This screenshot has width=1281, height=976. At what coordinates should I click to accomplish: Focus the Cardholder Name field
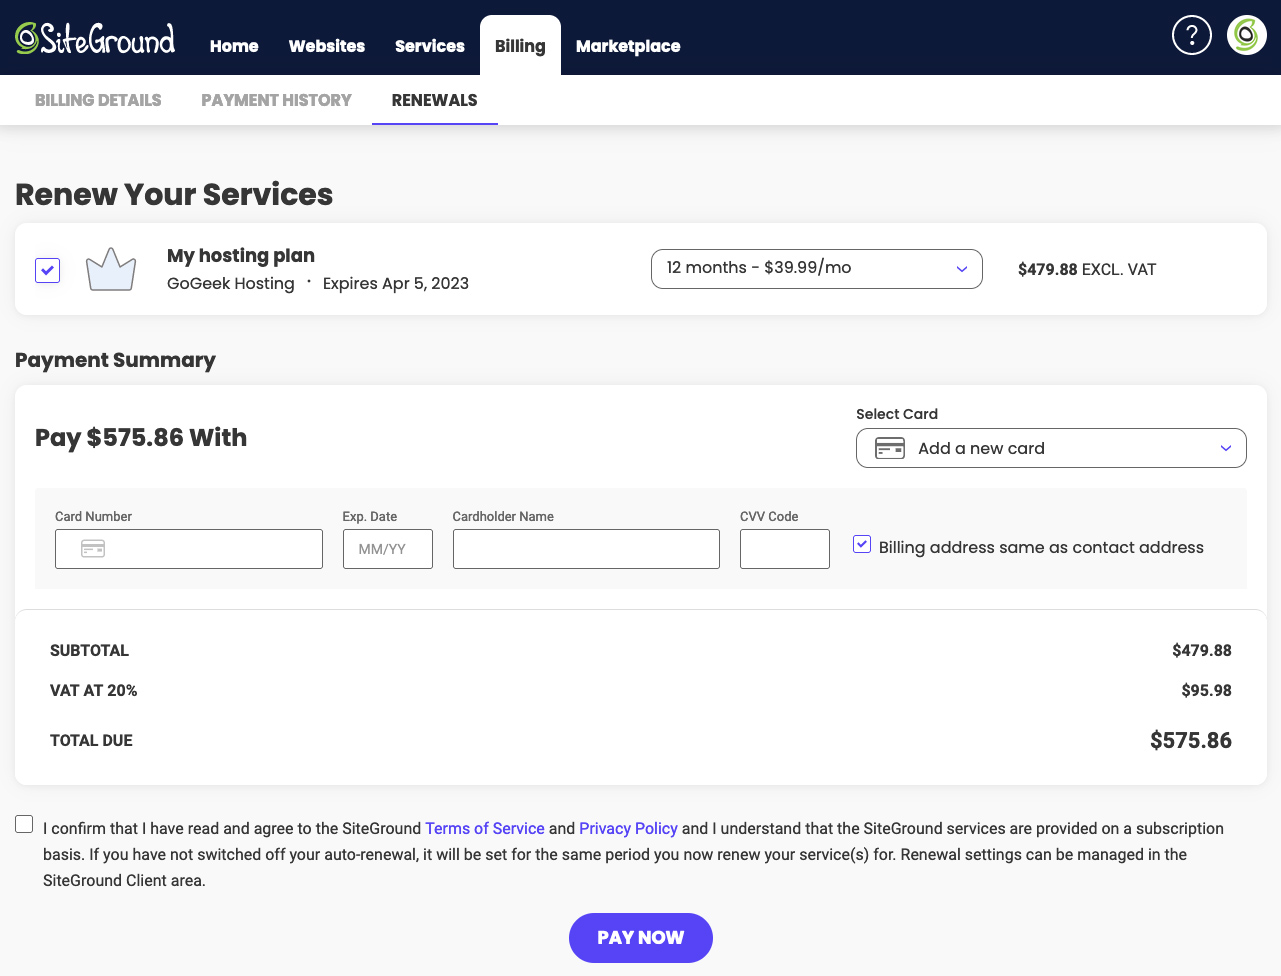click(586, 549)
